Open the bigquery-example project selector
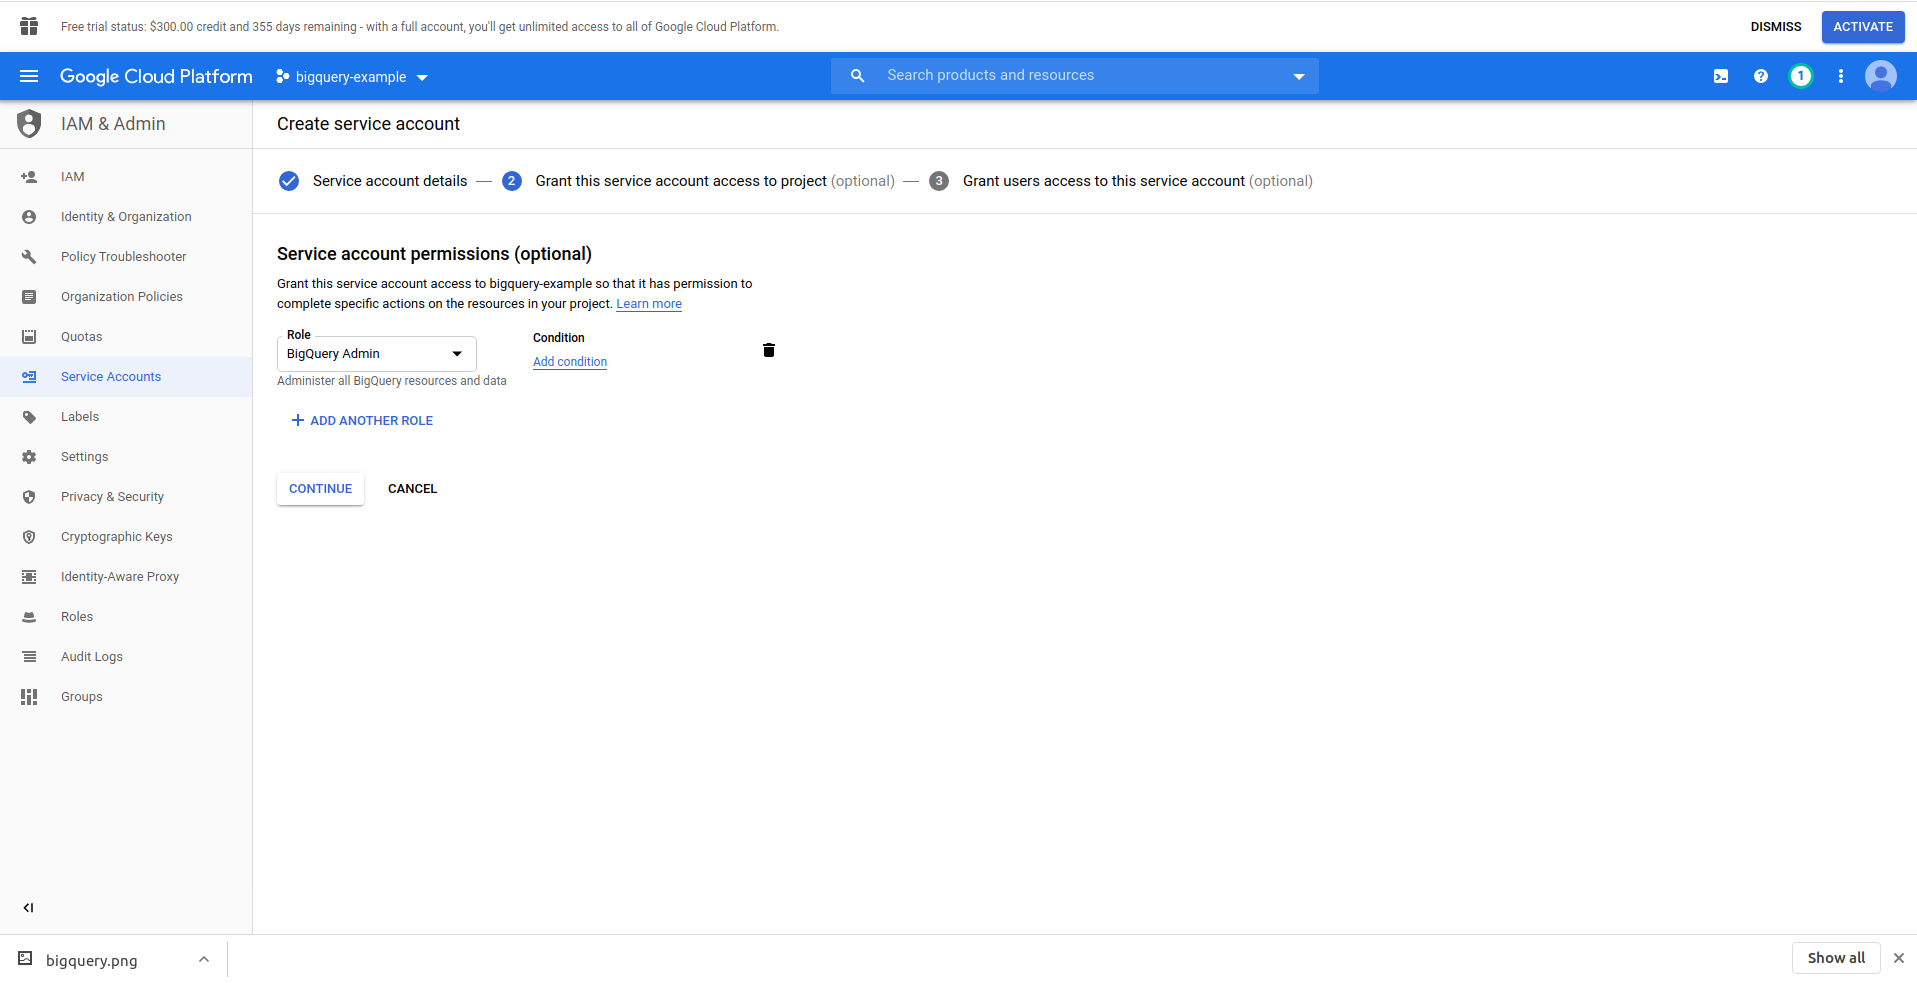1917x983 pixels. [x=352, y=77]
